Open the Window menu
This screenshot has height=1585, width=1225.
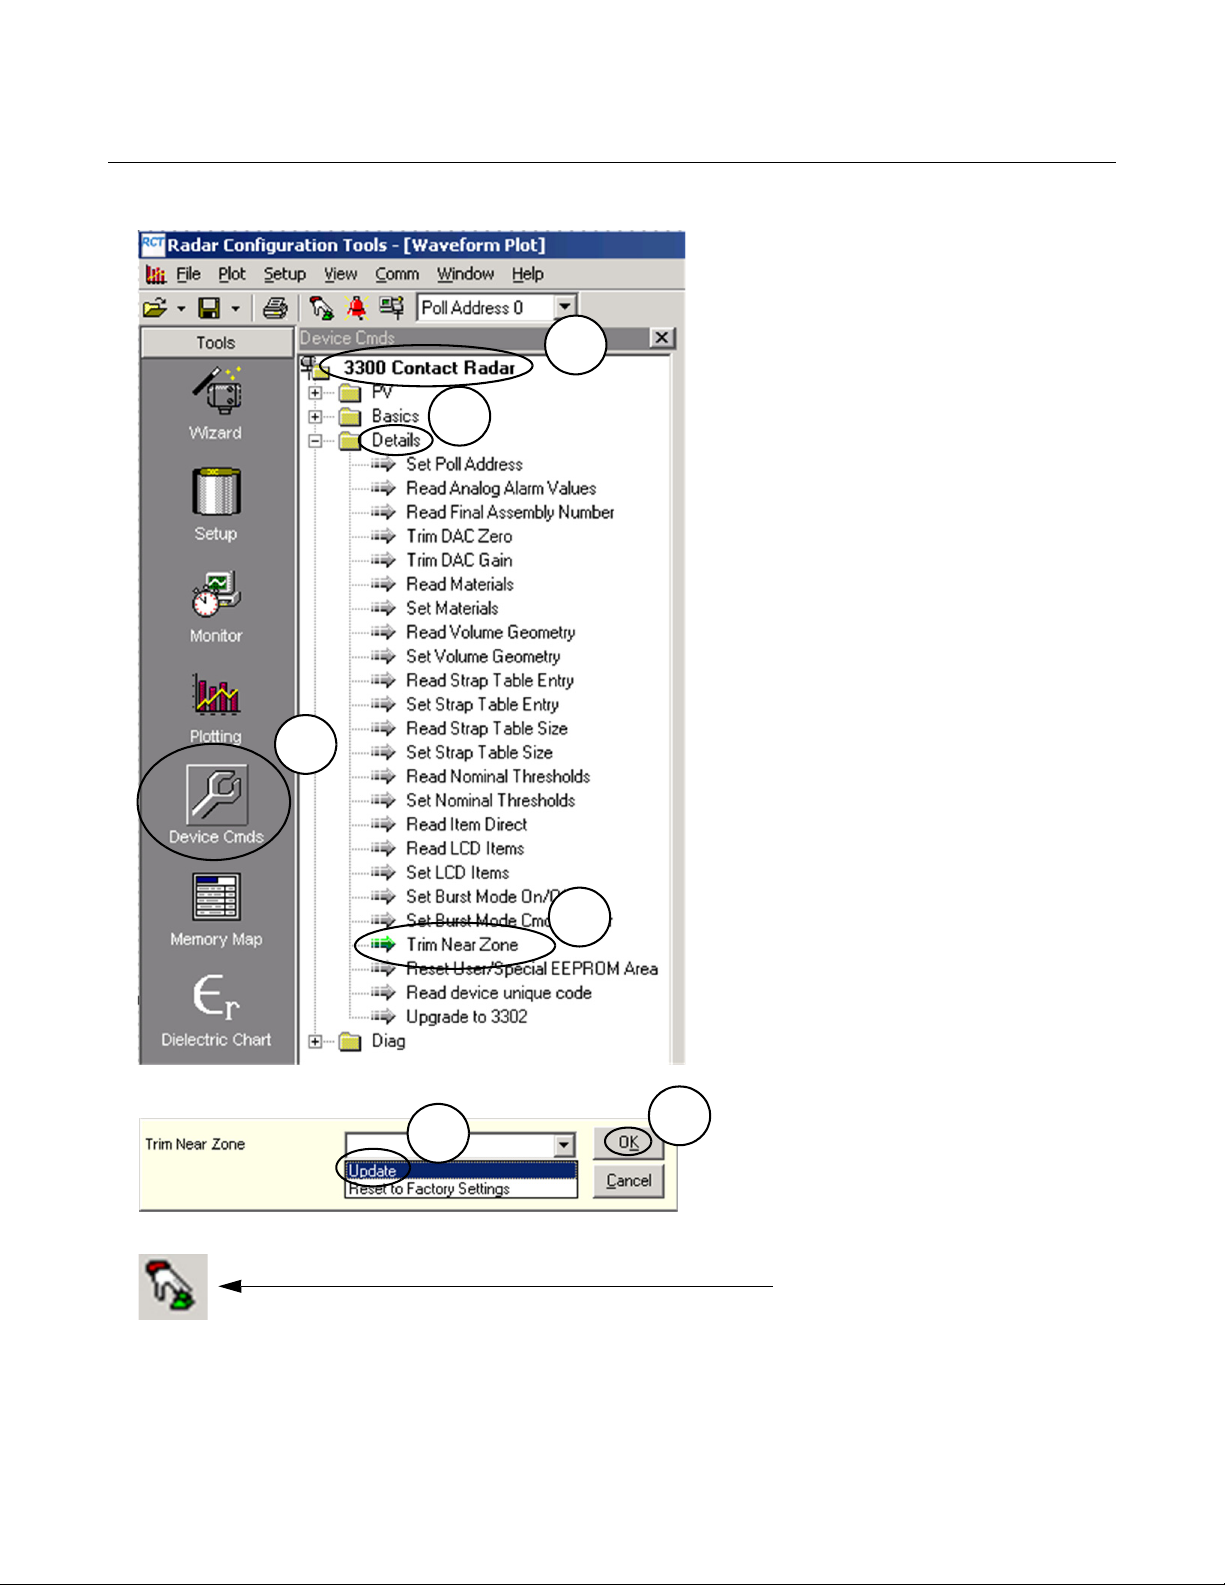coord(465,274)
